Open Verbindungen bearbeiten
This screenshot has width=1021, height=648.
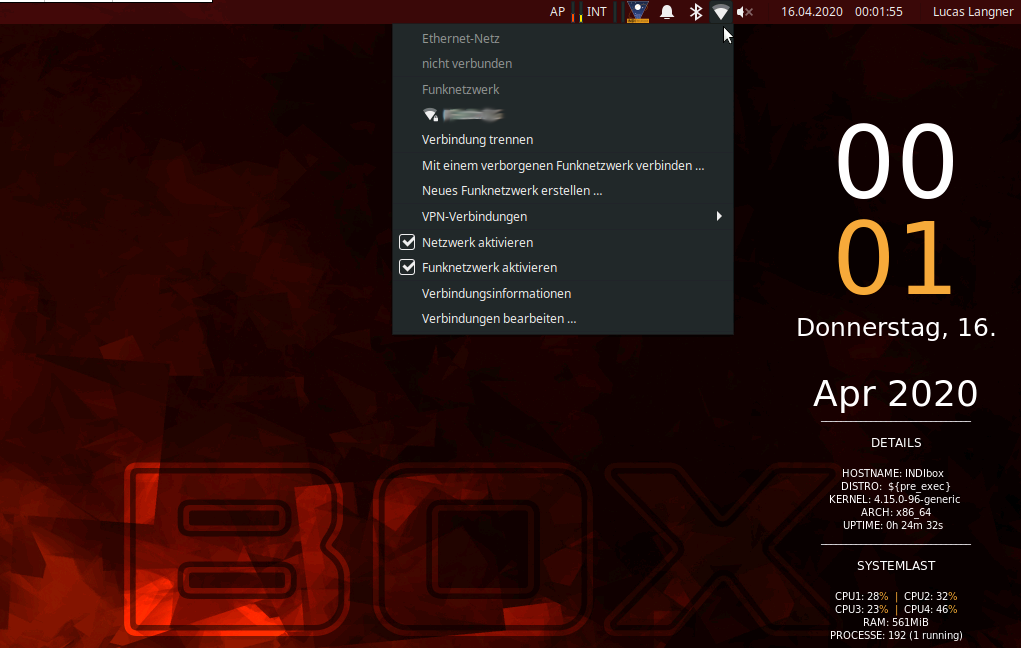tap(499, 319)
